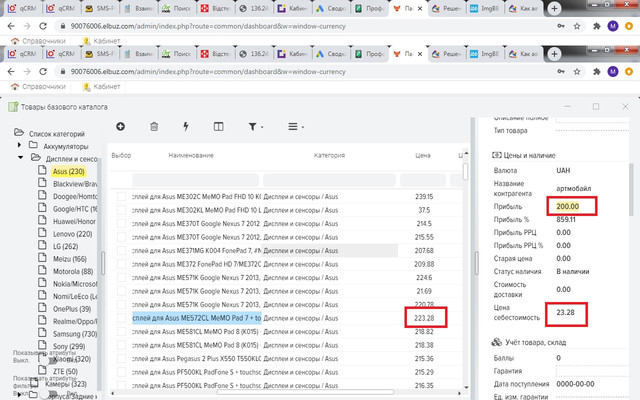Click the page icon beside Lenovo (220)
Screen dimensions: 640x400
pos(42,233)
